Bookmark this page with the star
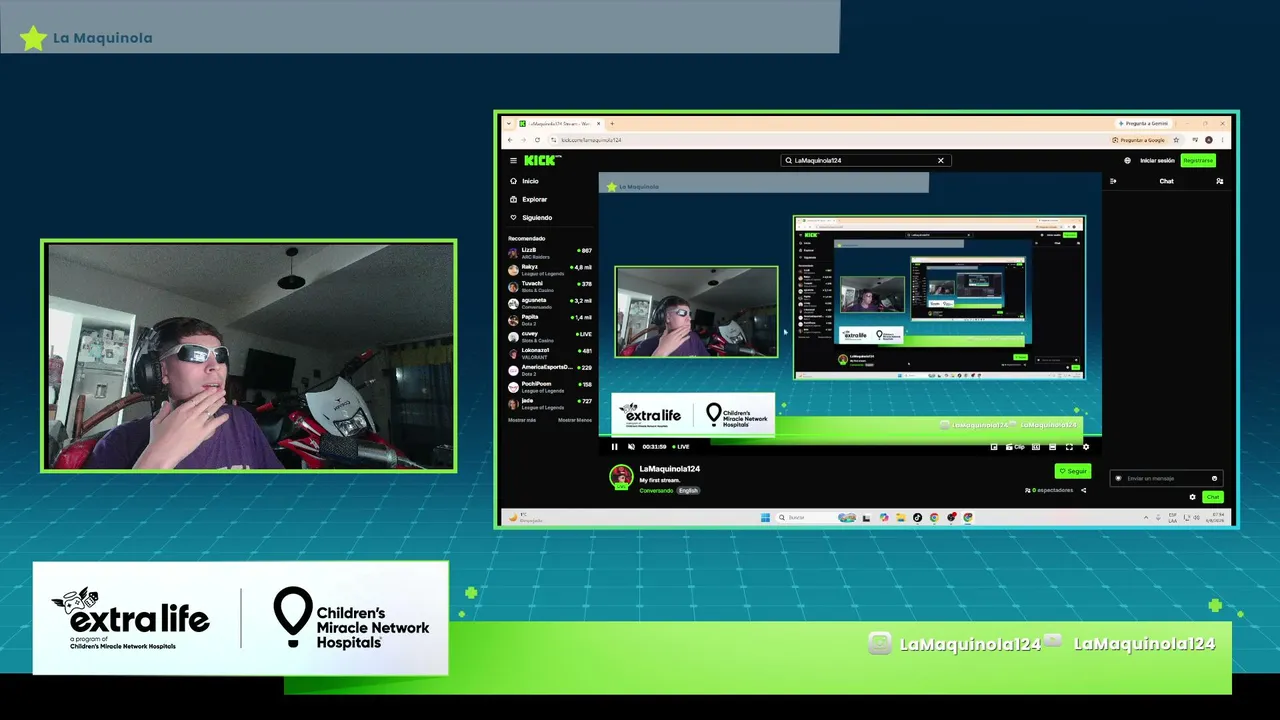 [1176, 140]
